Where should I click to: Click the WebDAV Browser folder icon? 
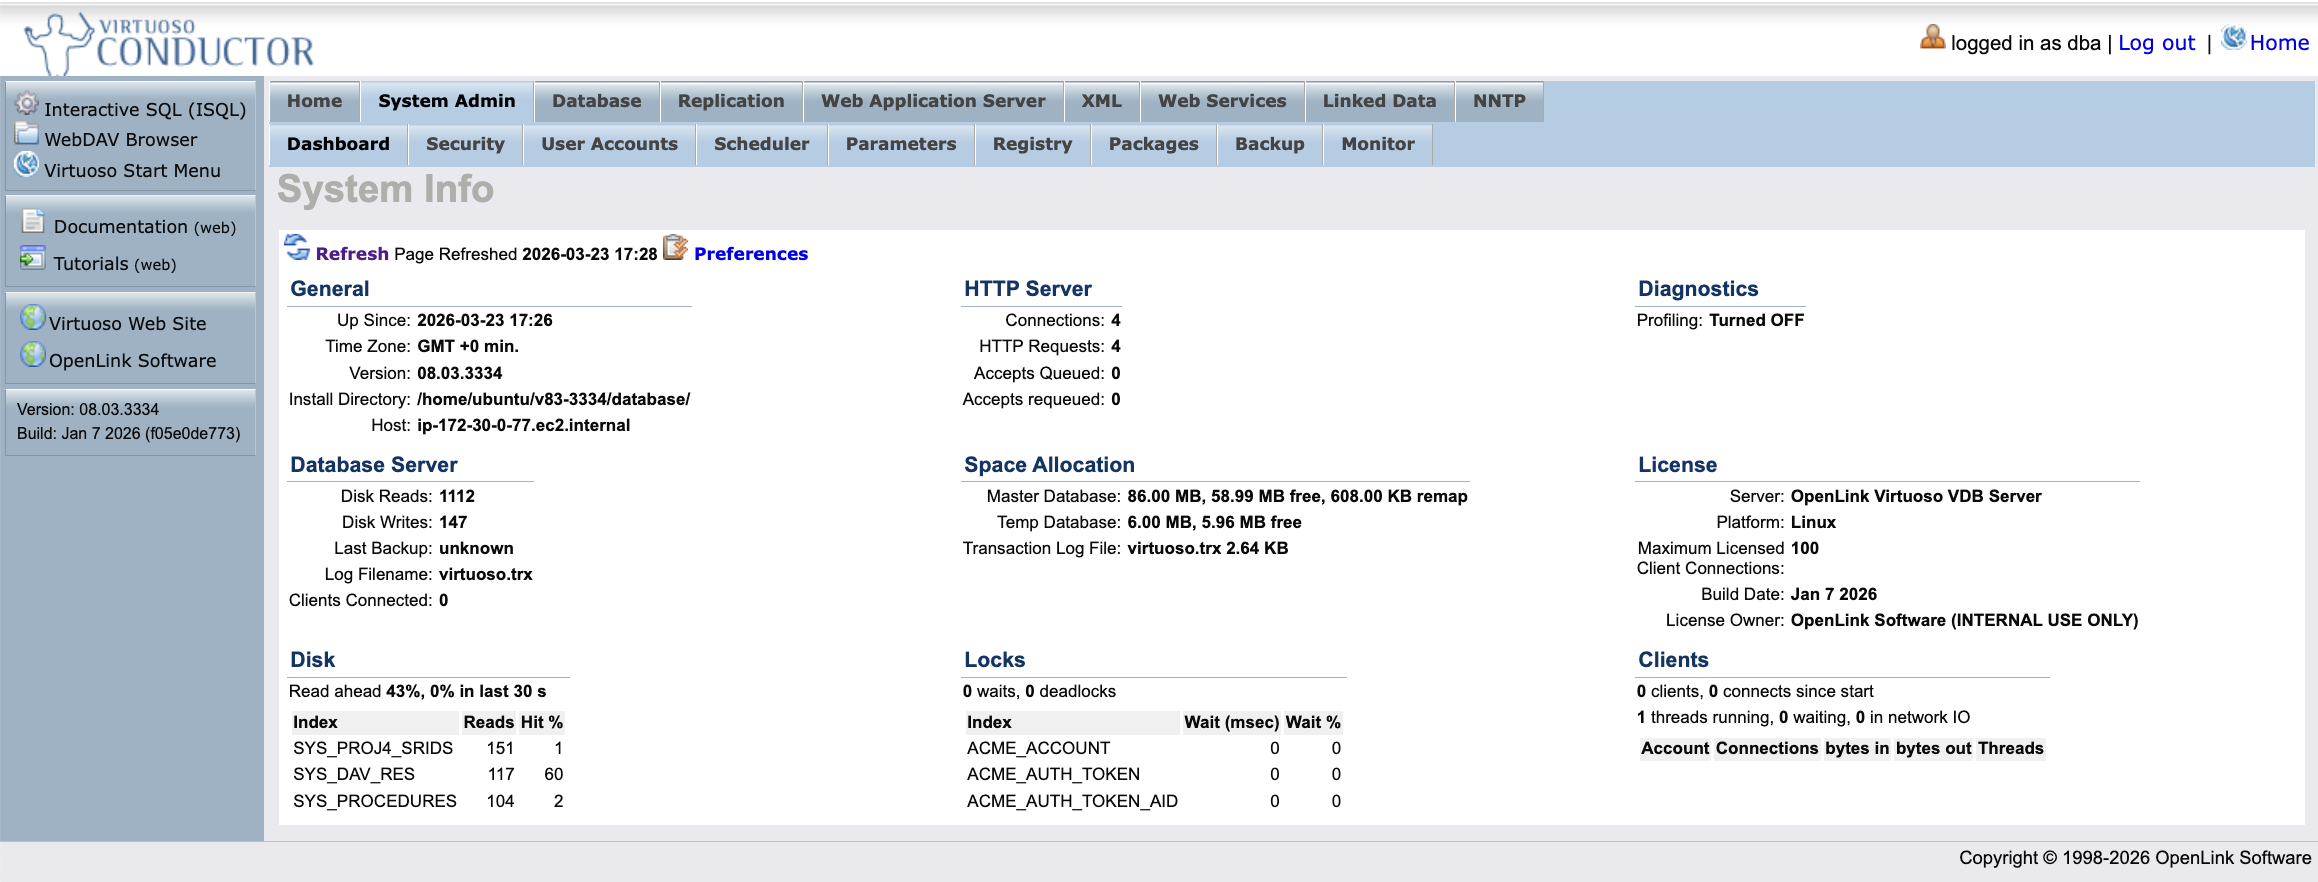[27, 135]
